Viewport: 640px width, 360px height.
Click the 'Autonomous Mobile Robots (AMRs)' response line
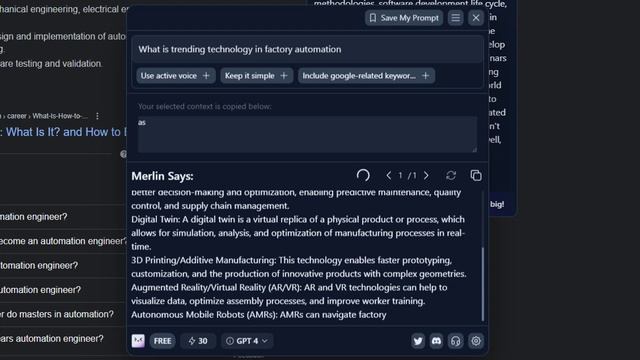point(259,315)
